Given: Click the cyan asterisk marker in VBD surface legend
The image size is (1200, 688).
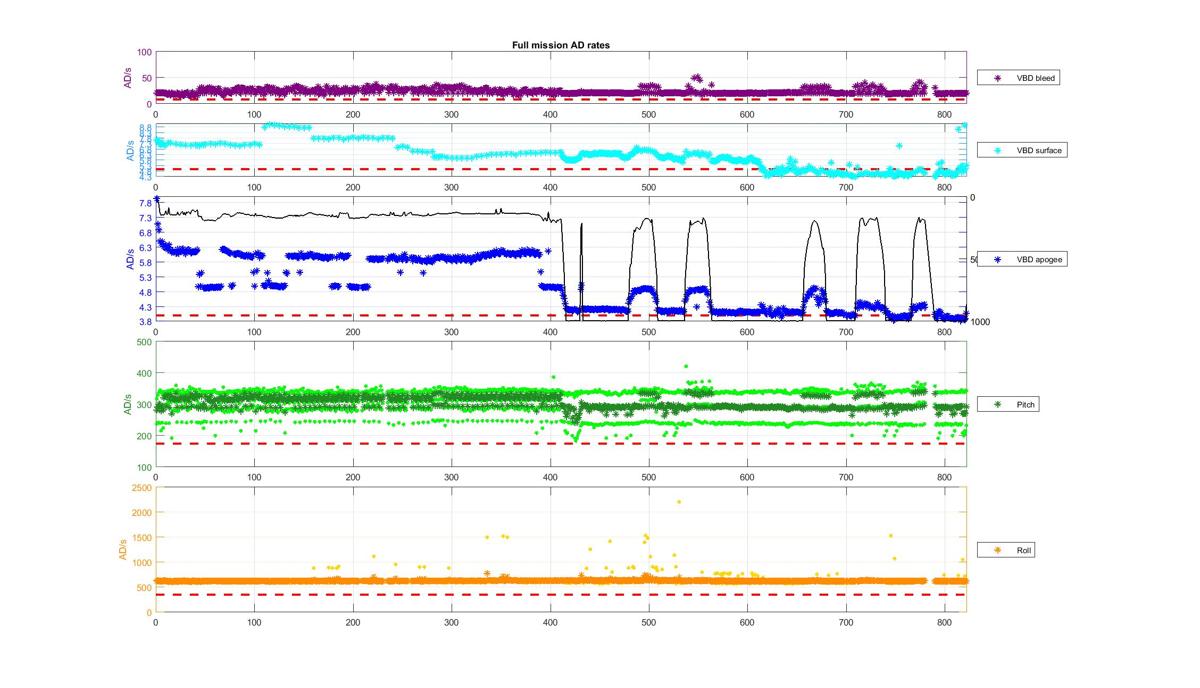Looking at the screenshot, I should coord(997,150).
